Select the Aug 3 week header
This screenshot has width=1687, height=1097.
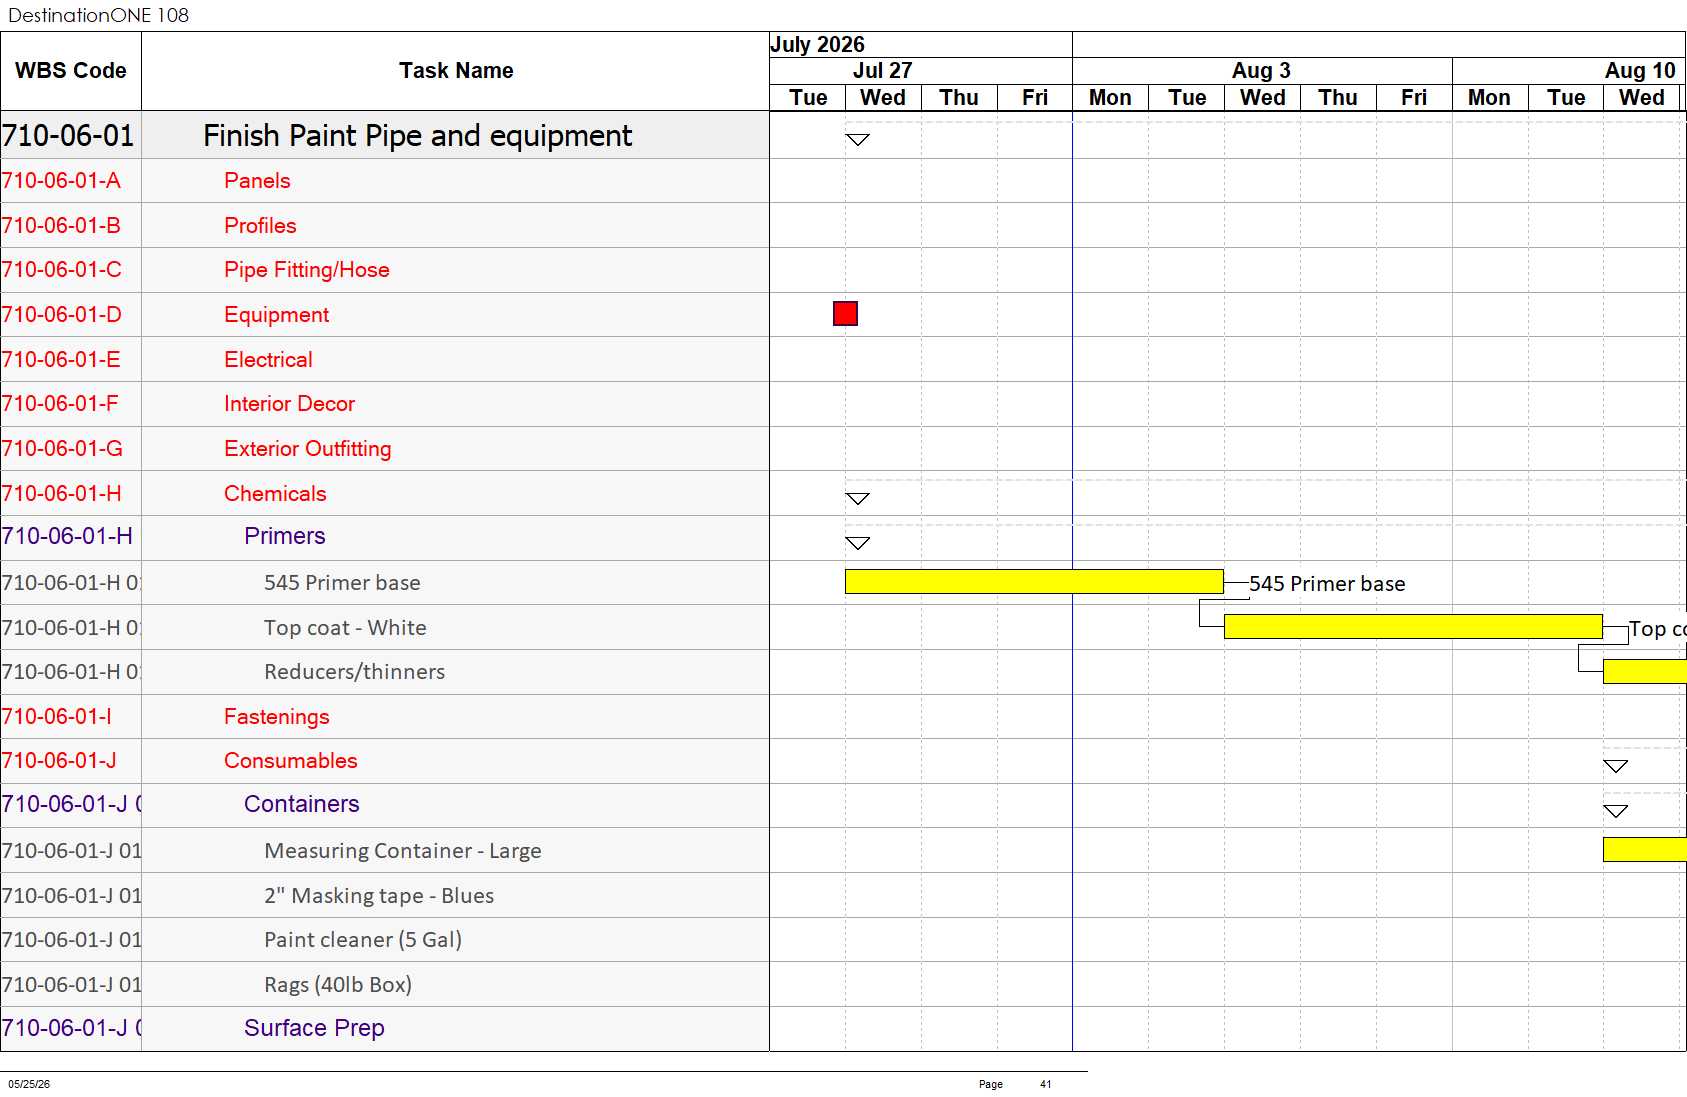click(1261, 71)
